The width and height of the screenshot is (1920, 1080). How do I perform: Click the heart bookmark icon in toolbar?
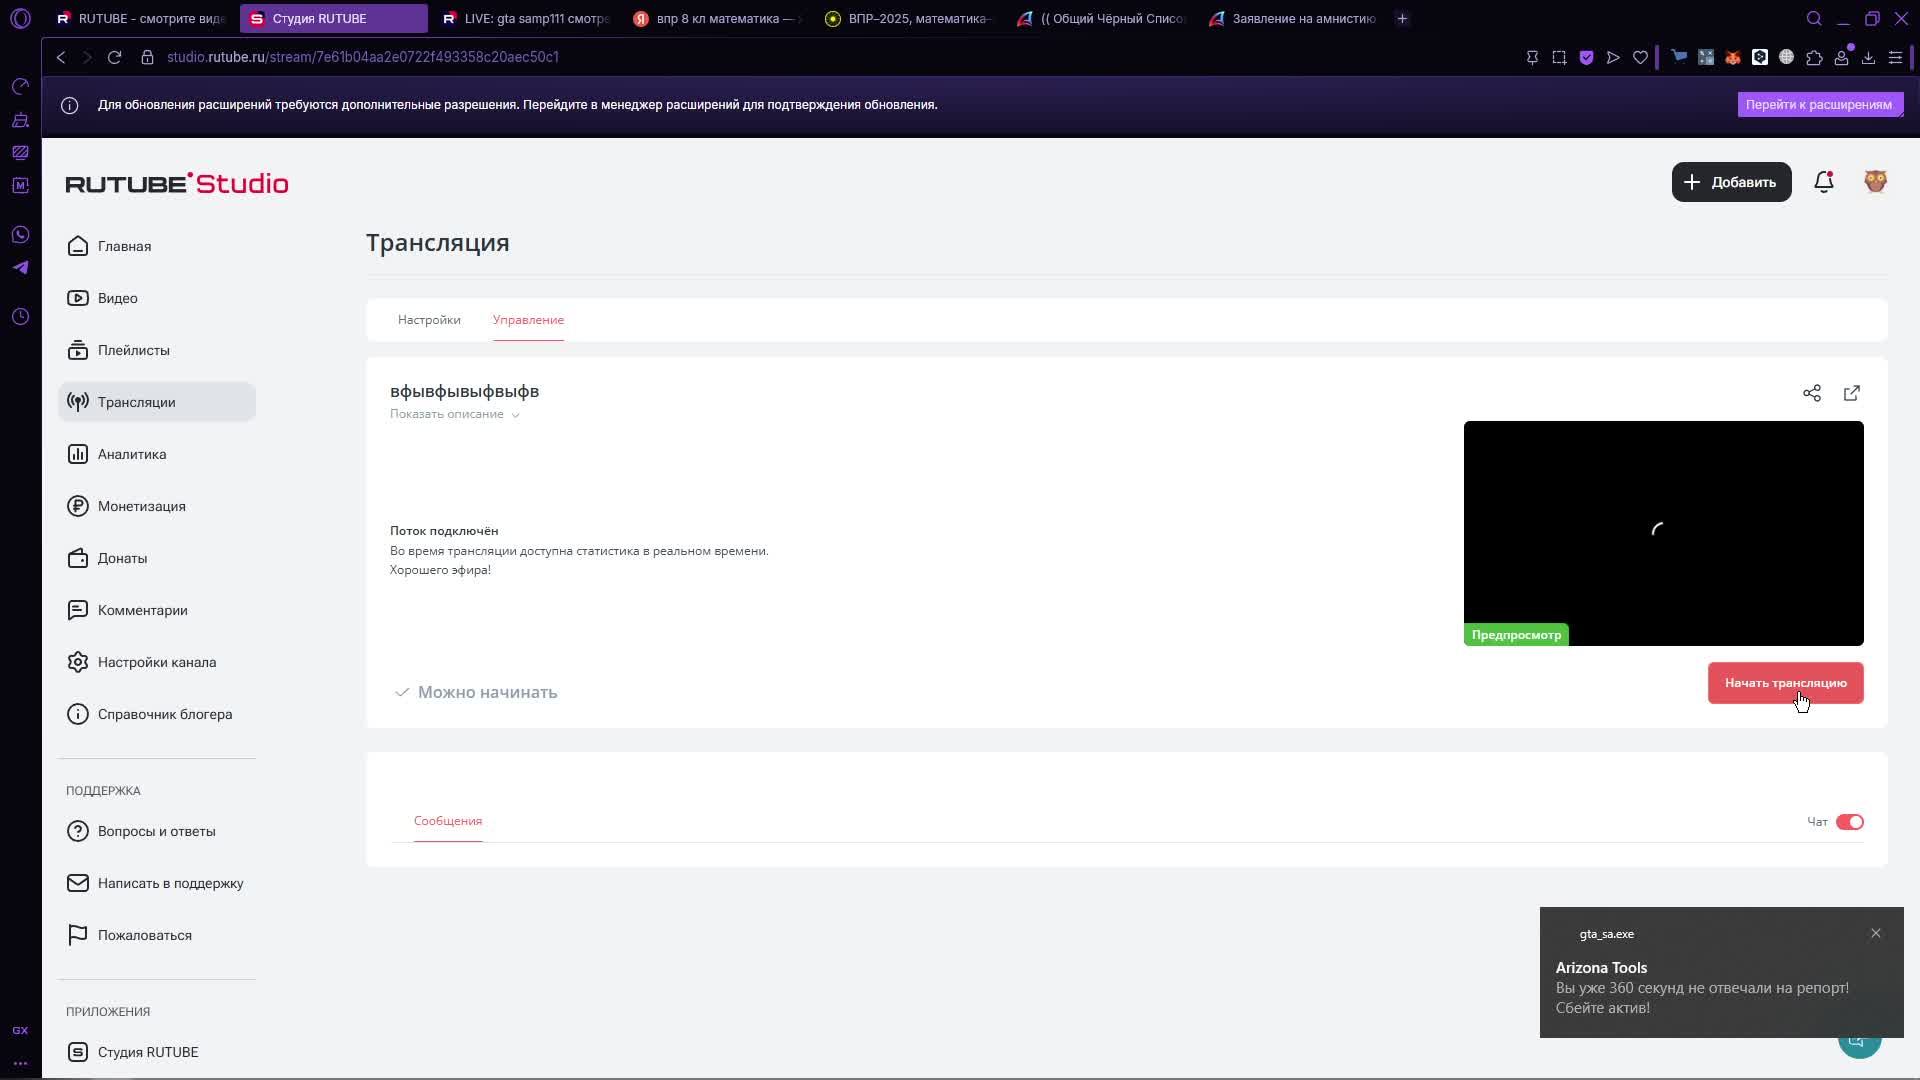coord(1640,57)
